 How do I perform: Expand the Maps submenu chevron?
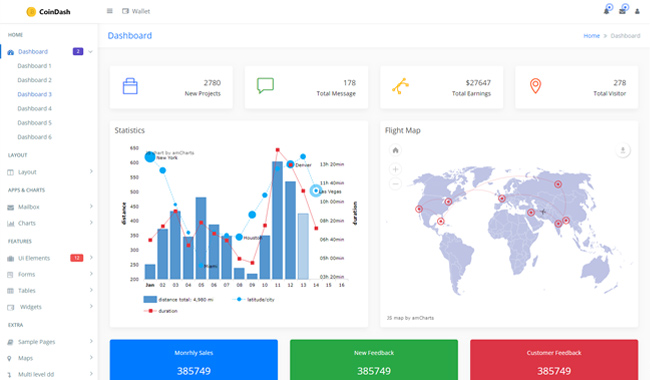click(x=91, y=357)
